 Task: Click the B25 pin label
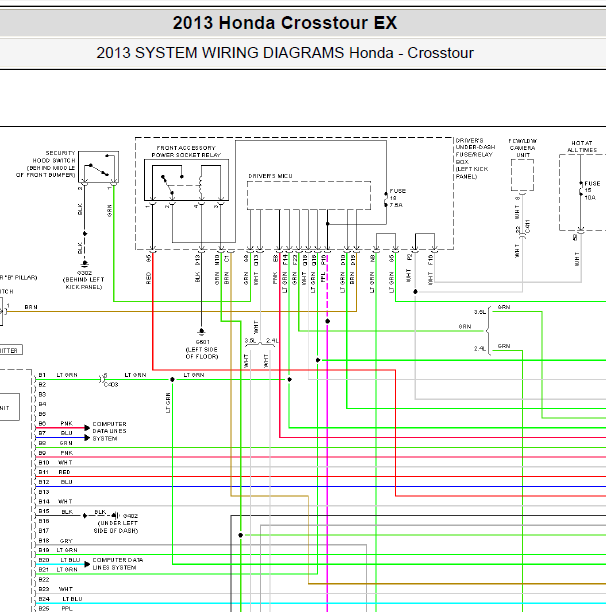44,609
